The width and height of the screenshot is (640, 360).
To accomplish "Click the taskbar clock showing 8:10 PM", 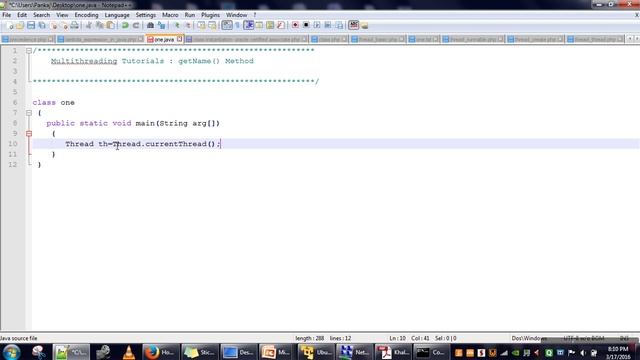I will (618, 353).
